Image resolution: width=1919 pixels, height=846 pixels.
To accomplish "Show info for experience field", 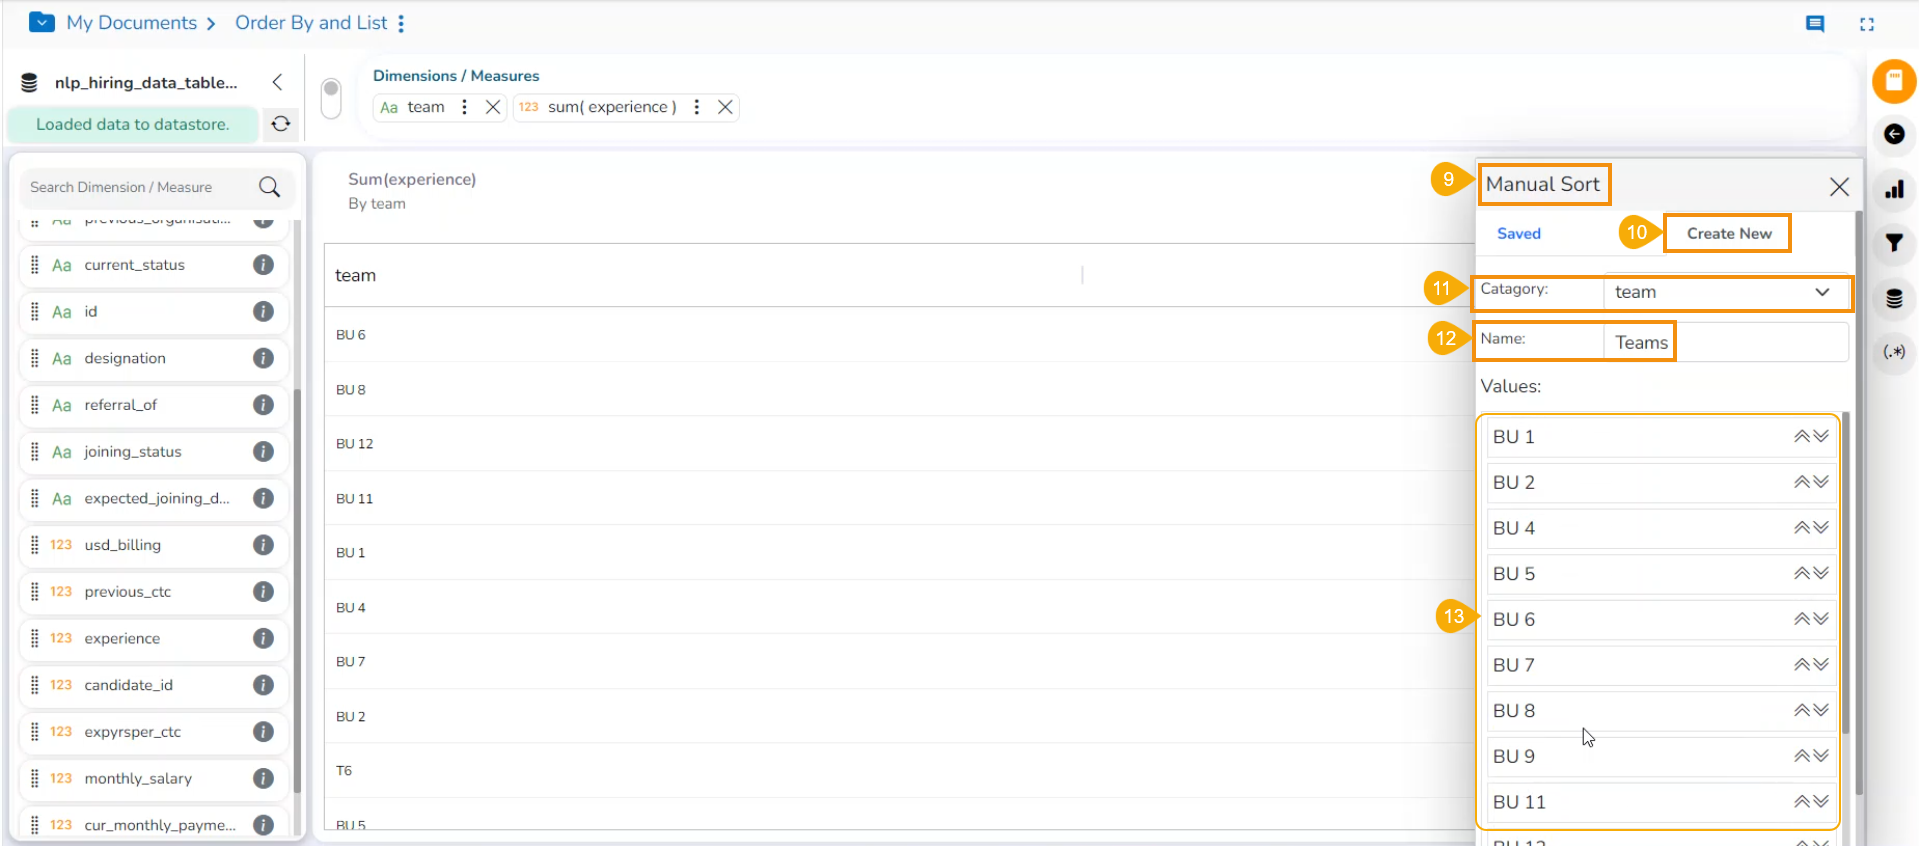I will pos(264,638).
